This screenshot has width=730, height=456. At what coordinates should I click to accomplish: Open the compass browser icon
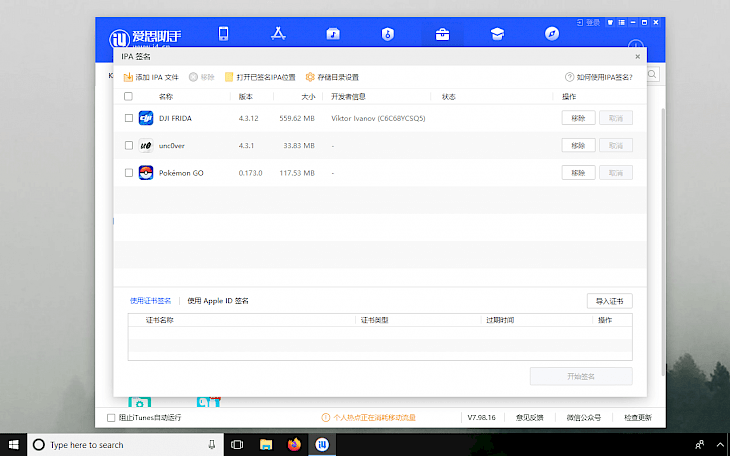pyautogui.click(x=552, y=34)
